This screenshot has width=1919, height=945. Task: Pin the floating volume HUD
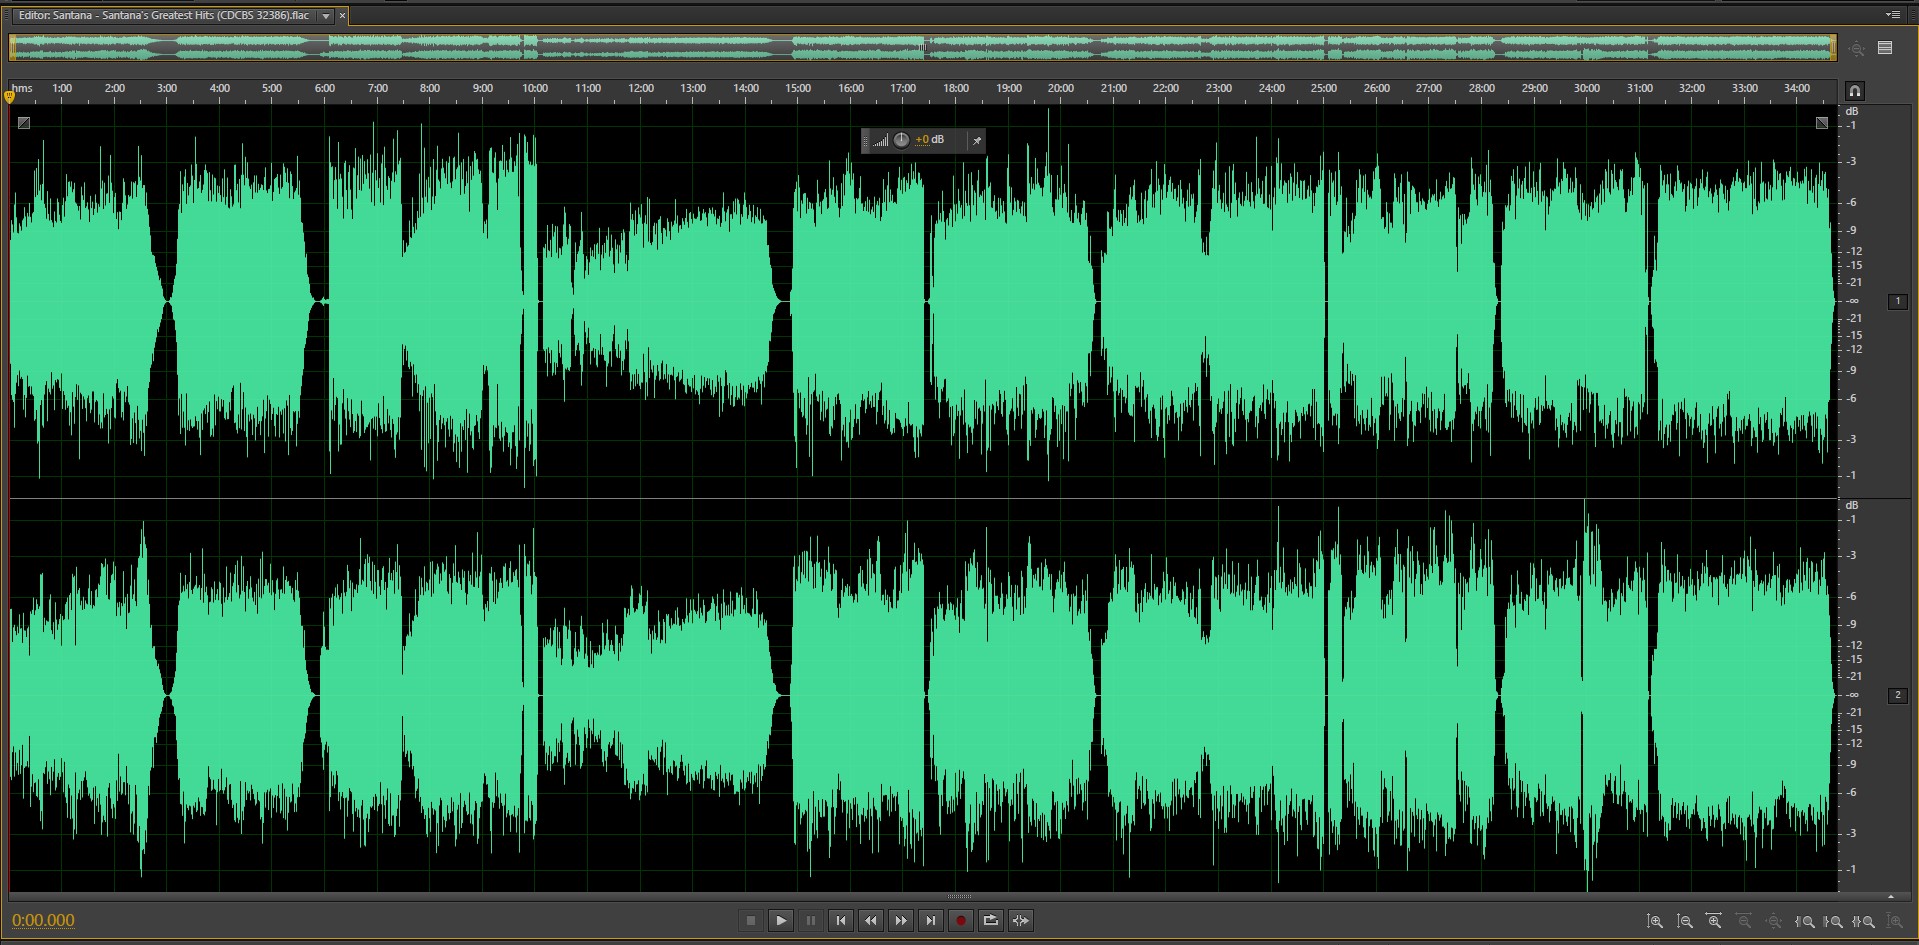[977, 141]
